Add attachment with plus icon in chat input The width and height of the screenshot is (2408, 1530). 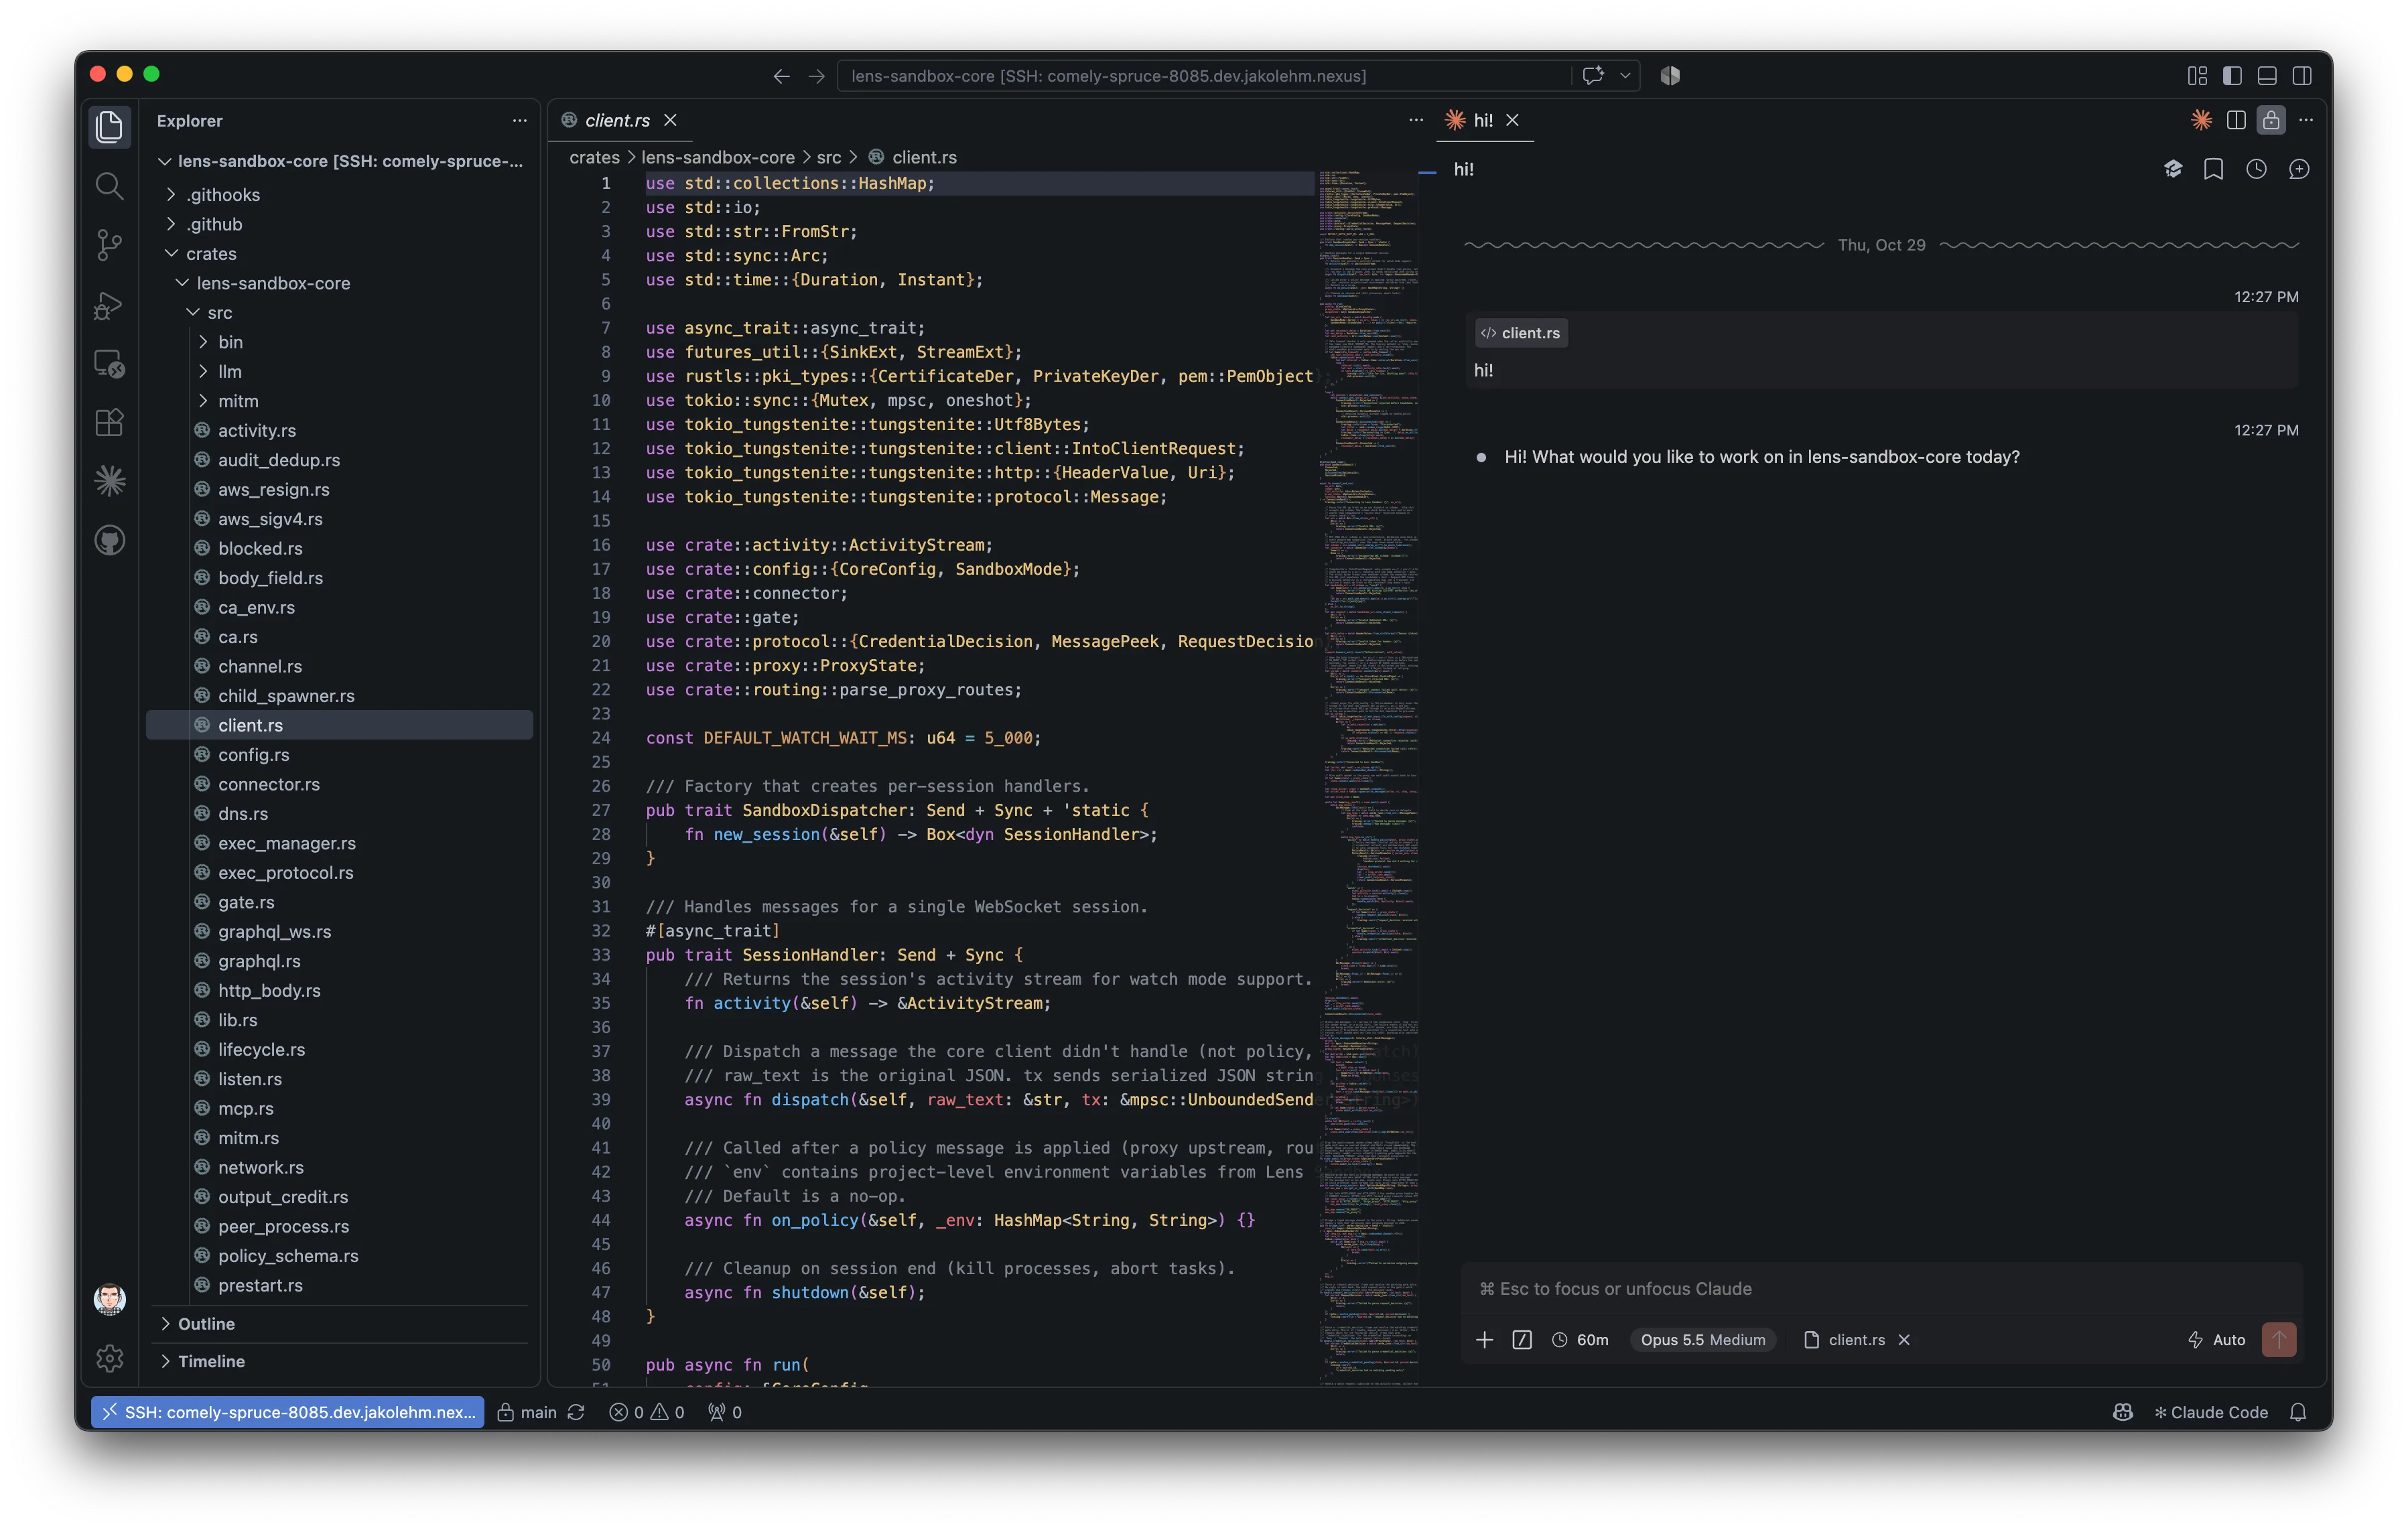1484,1340
